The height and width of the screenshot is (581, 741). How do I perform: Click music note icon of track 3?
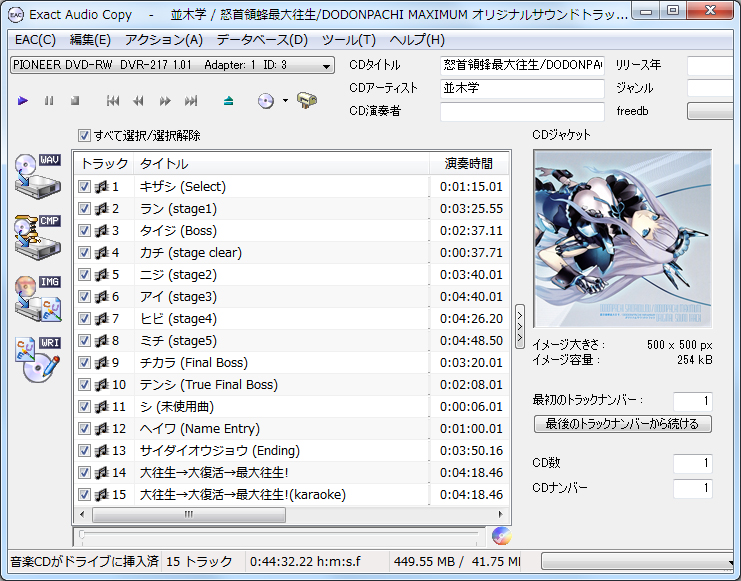click(x=102, y=231)
